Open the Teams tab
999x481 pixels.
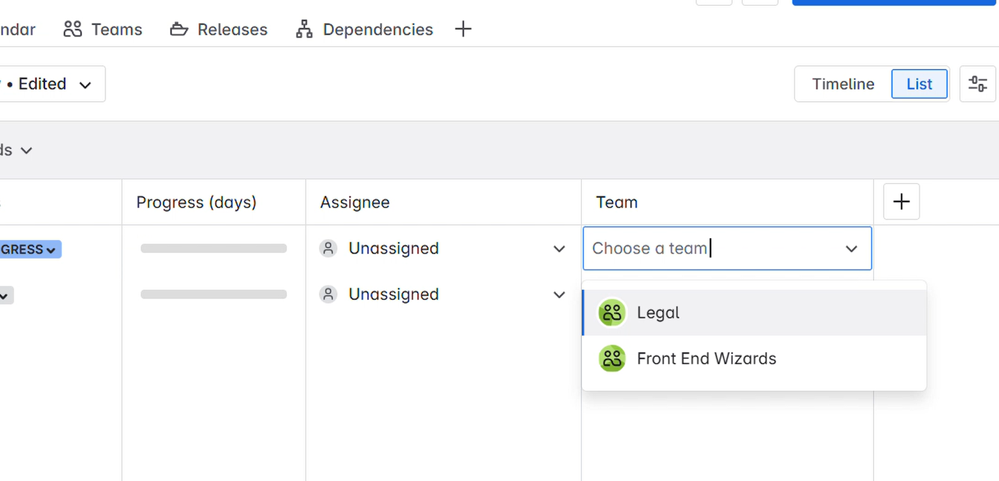(x=103, y=30)
